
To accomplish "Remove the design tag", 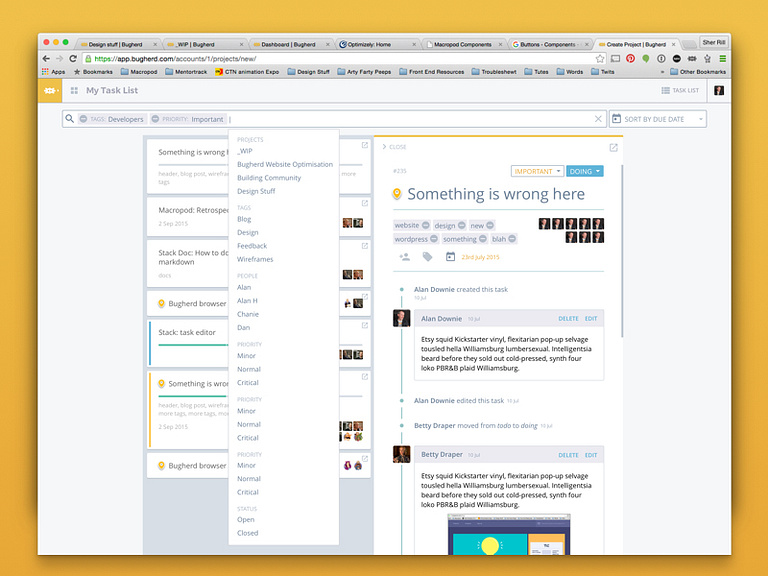I will (461, 225).
